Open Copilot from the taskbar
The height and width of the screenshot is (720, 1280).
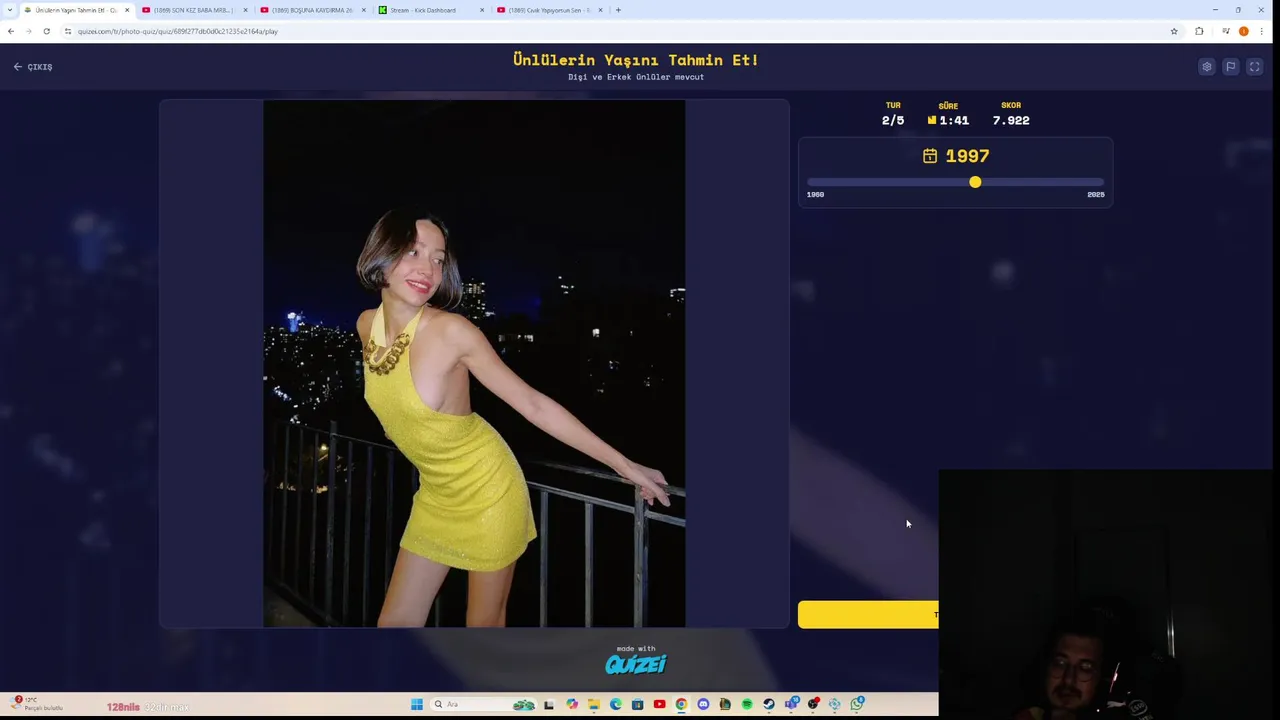572,704
